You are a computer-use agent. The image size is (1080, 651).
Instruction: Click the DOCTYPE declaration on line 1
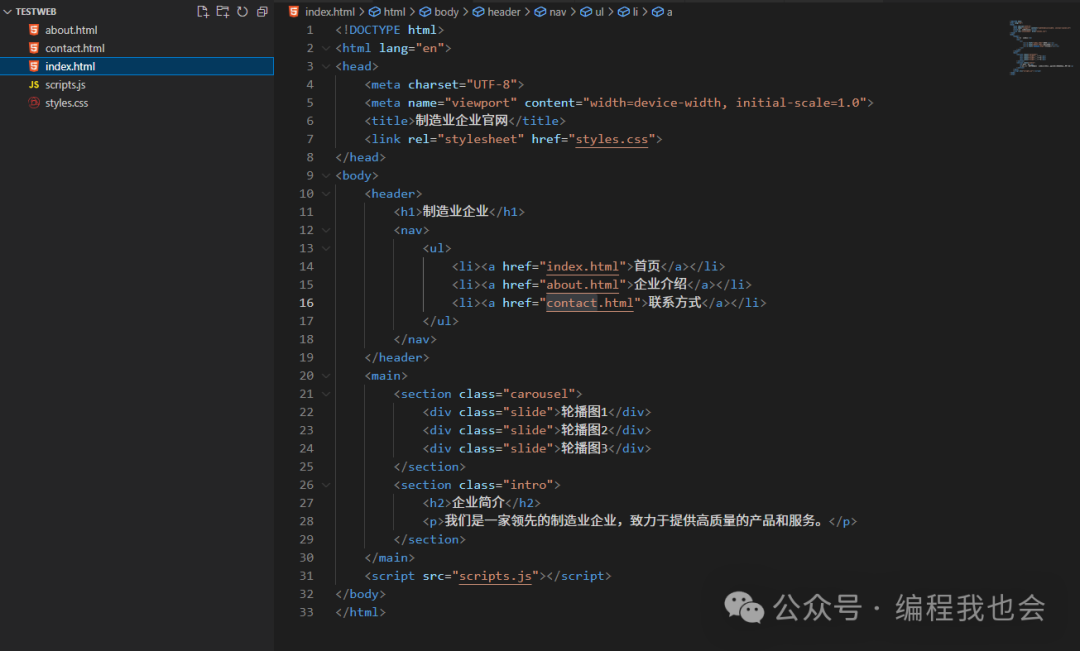tap(389, 30)
